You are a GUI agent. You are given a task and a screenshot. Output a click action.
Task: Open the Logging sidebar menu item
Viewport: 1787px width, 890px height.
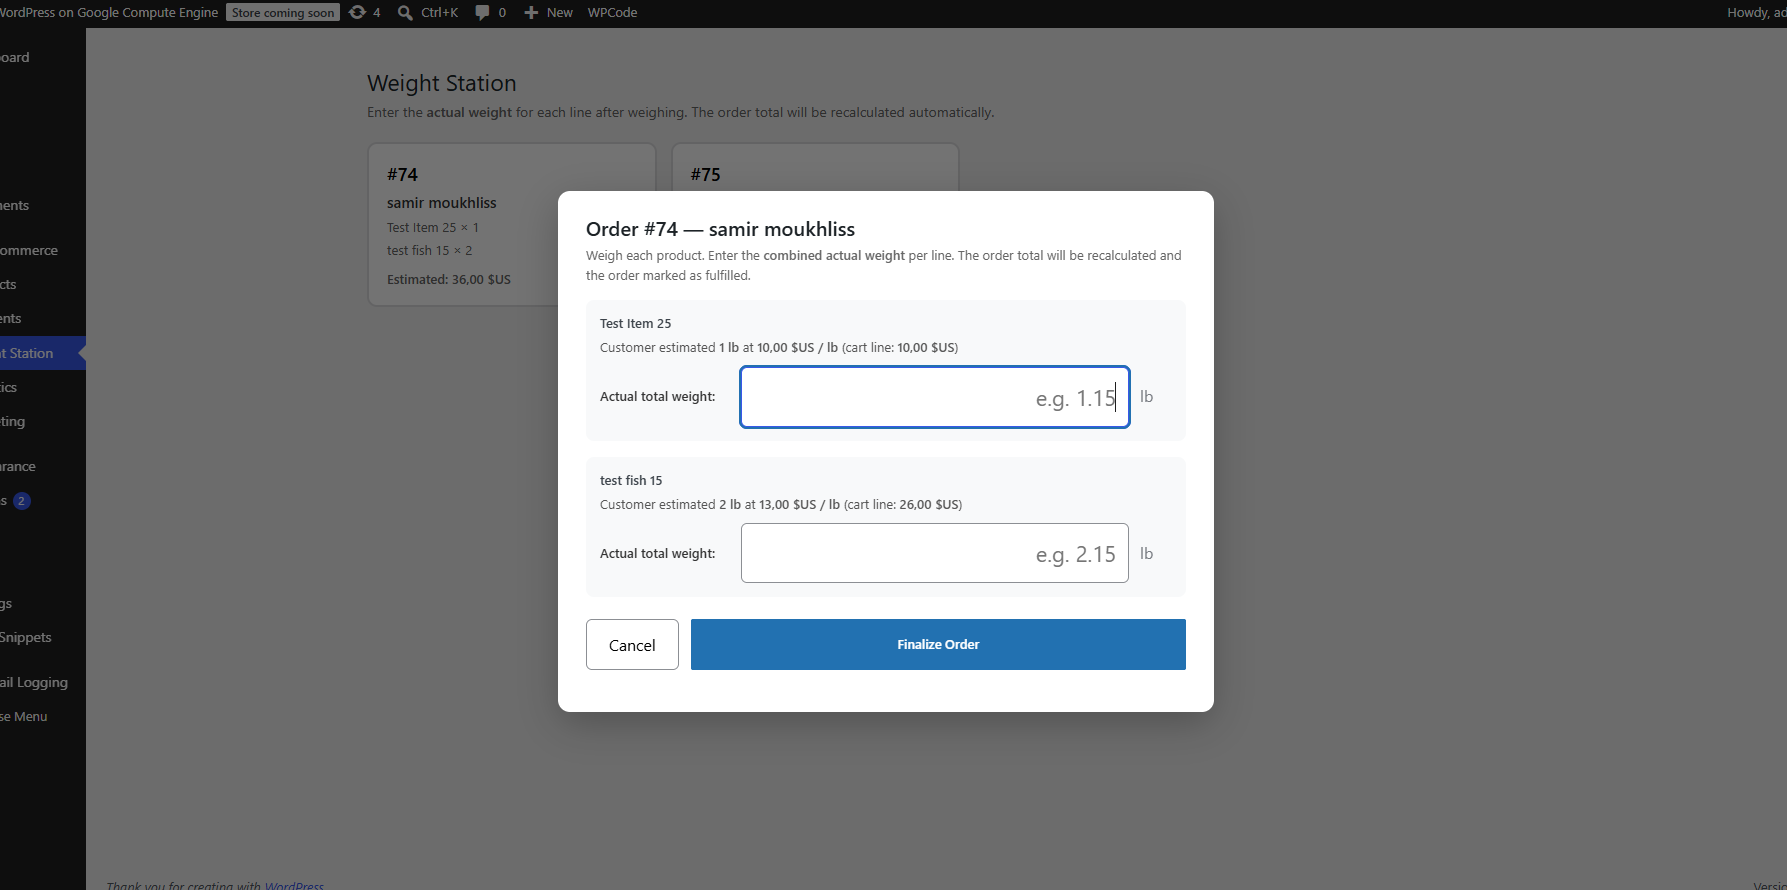click(34, 682)
